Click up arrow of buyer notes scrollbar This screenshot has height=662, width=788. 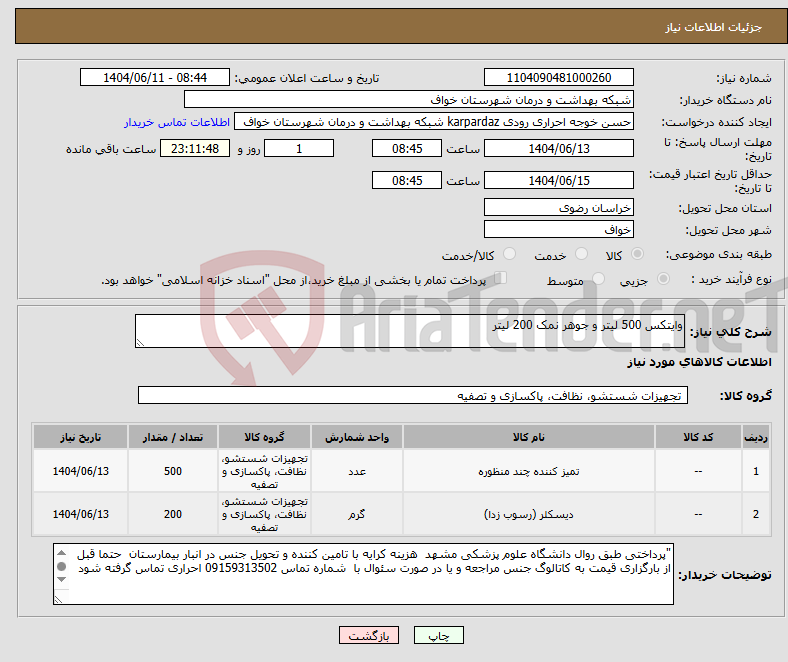[x=62, y=553]
